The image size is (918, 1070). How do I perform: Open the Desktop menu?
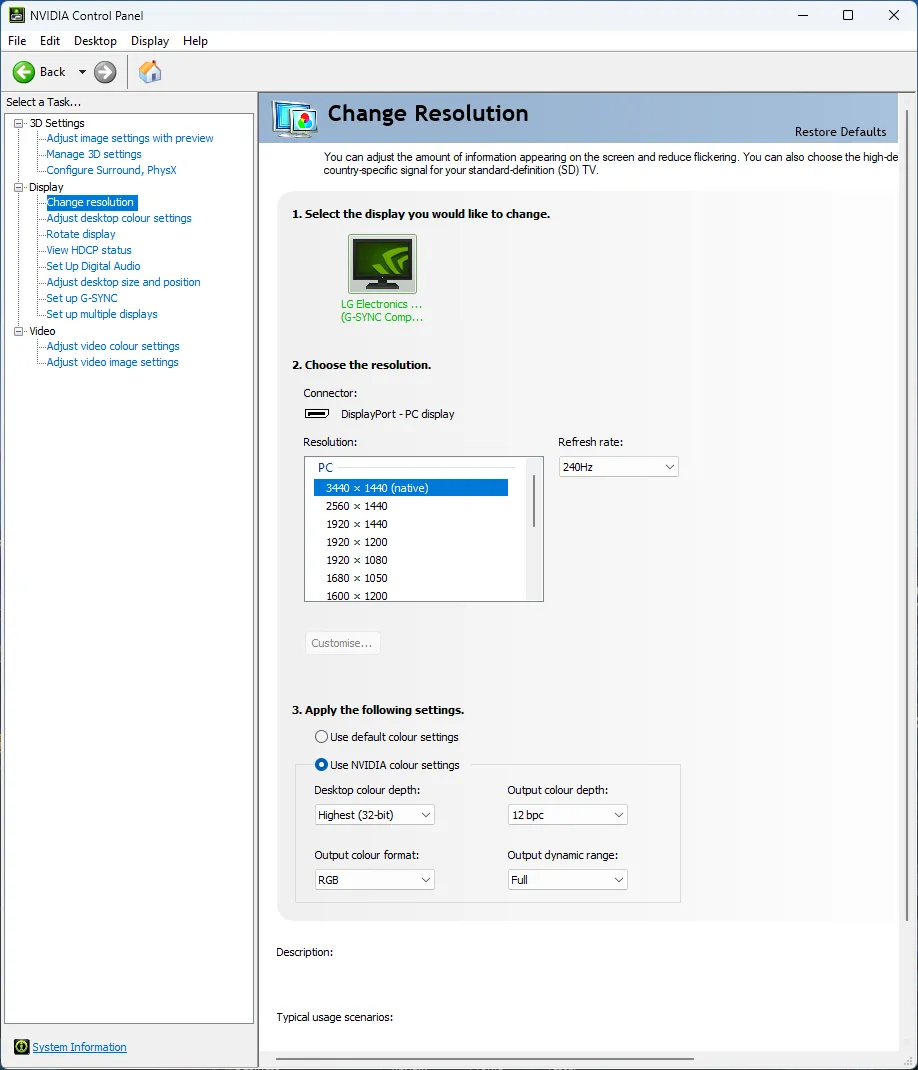coord(95,41)
